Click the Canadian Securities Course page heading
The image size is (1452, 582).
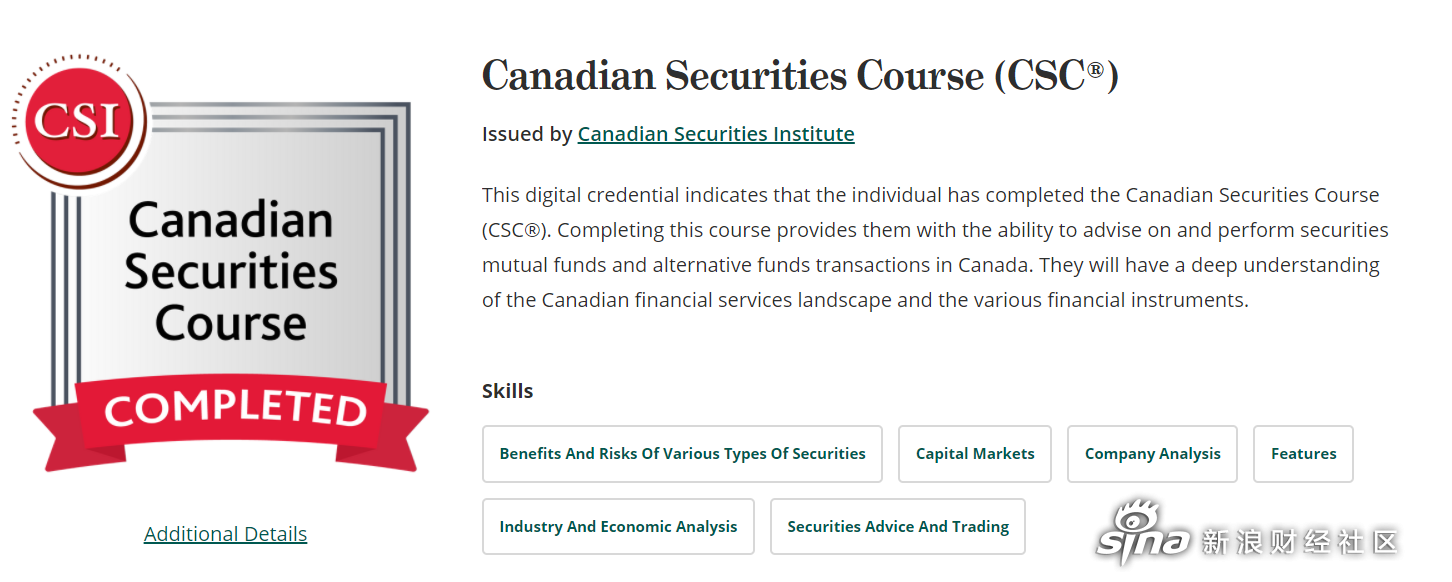tap(800, 76)
